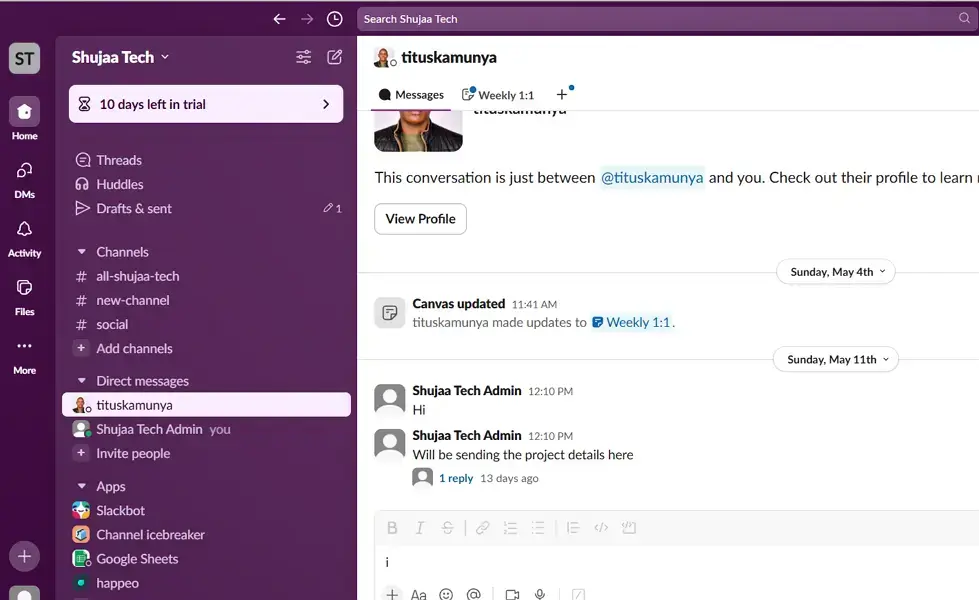Open the all-shujaa-tech channel
This screenshot has height=600, width=979.
click(x=206, y=276)
